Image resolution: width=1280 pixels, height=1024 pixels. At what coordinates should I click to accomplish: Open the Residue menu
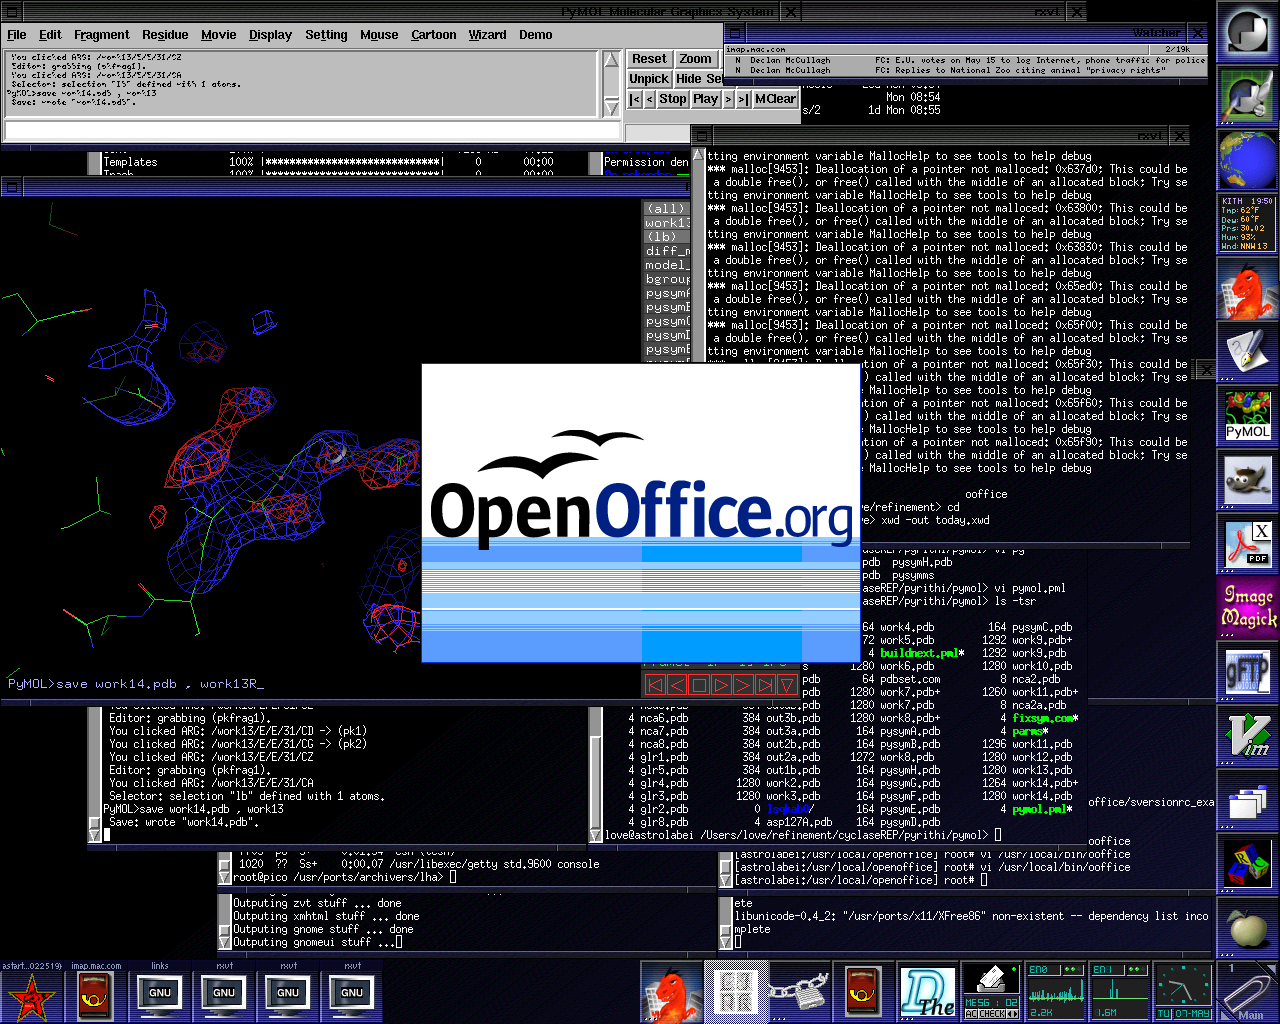pyautogui.click(x=165, y=34)
